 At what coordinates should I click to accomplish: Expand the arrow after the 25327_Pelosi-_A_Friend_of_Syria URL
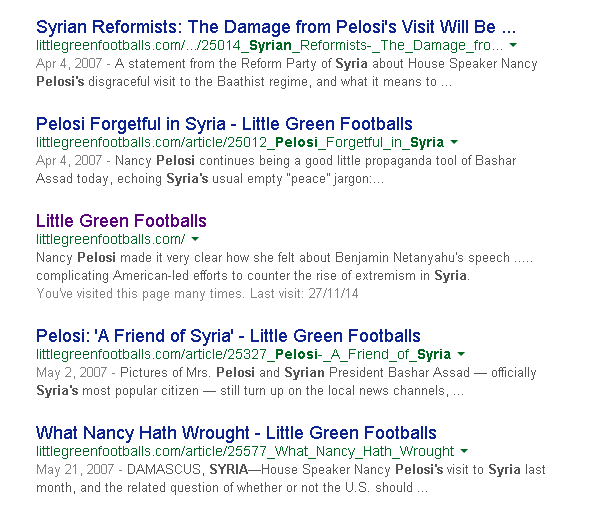(x=461, y=354)
